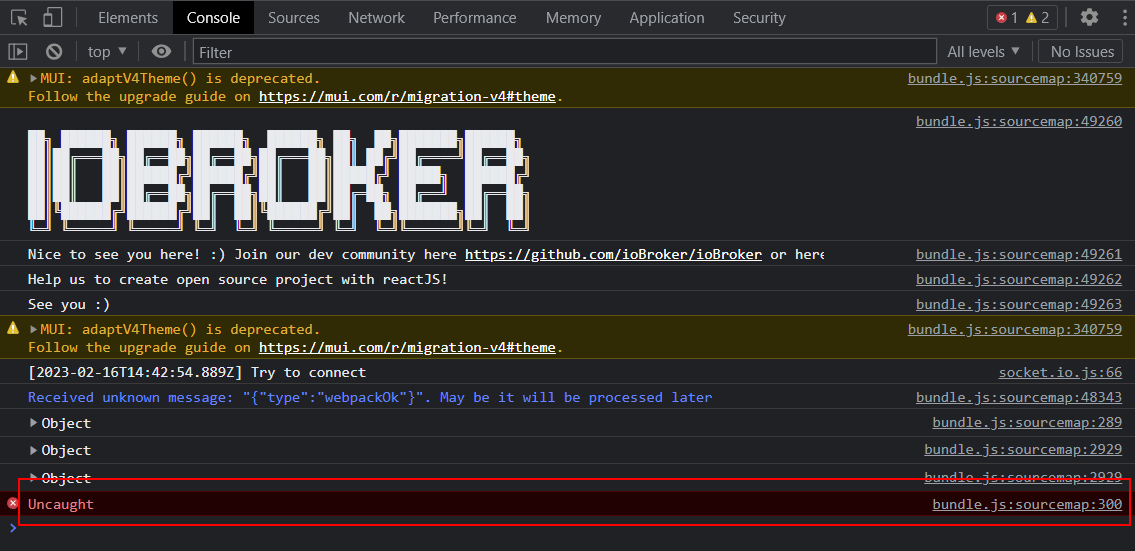Expand the Object logged at sourcemap:289

tap(33, 423)
